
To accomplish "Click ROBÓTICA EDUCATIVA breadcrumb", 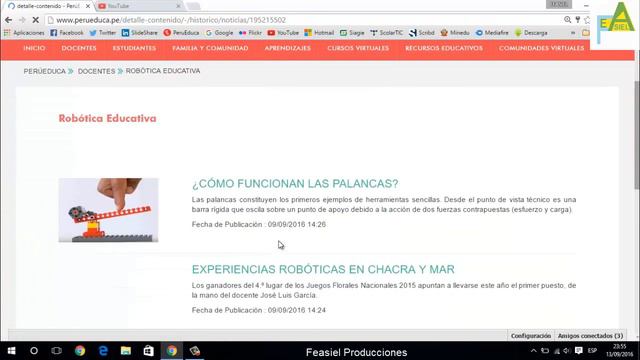I will (x=163, y=71).
